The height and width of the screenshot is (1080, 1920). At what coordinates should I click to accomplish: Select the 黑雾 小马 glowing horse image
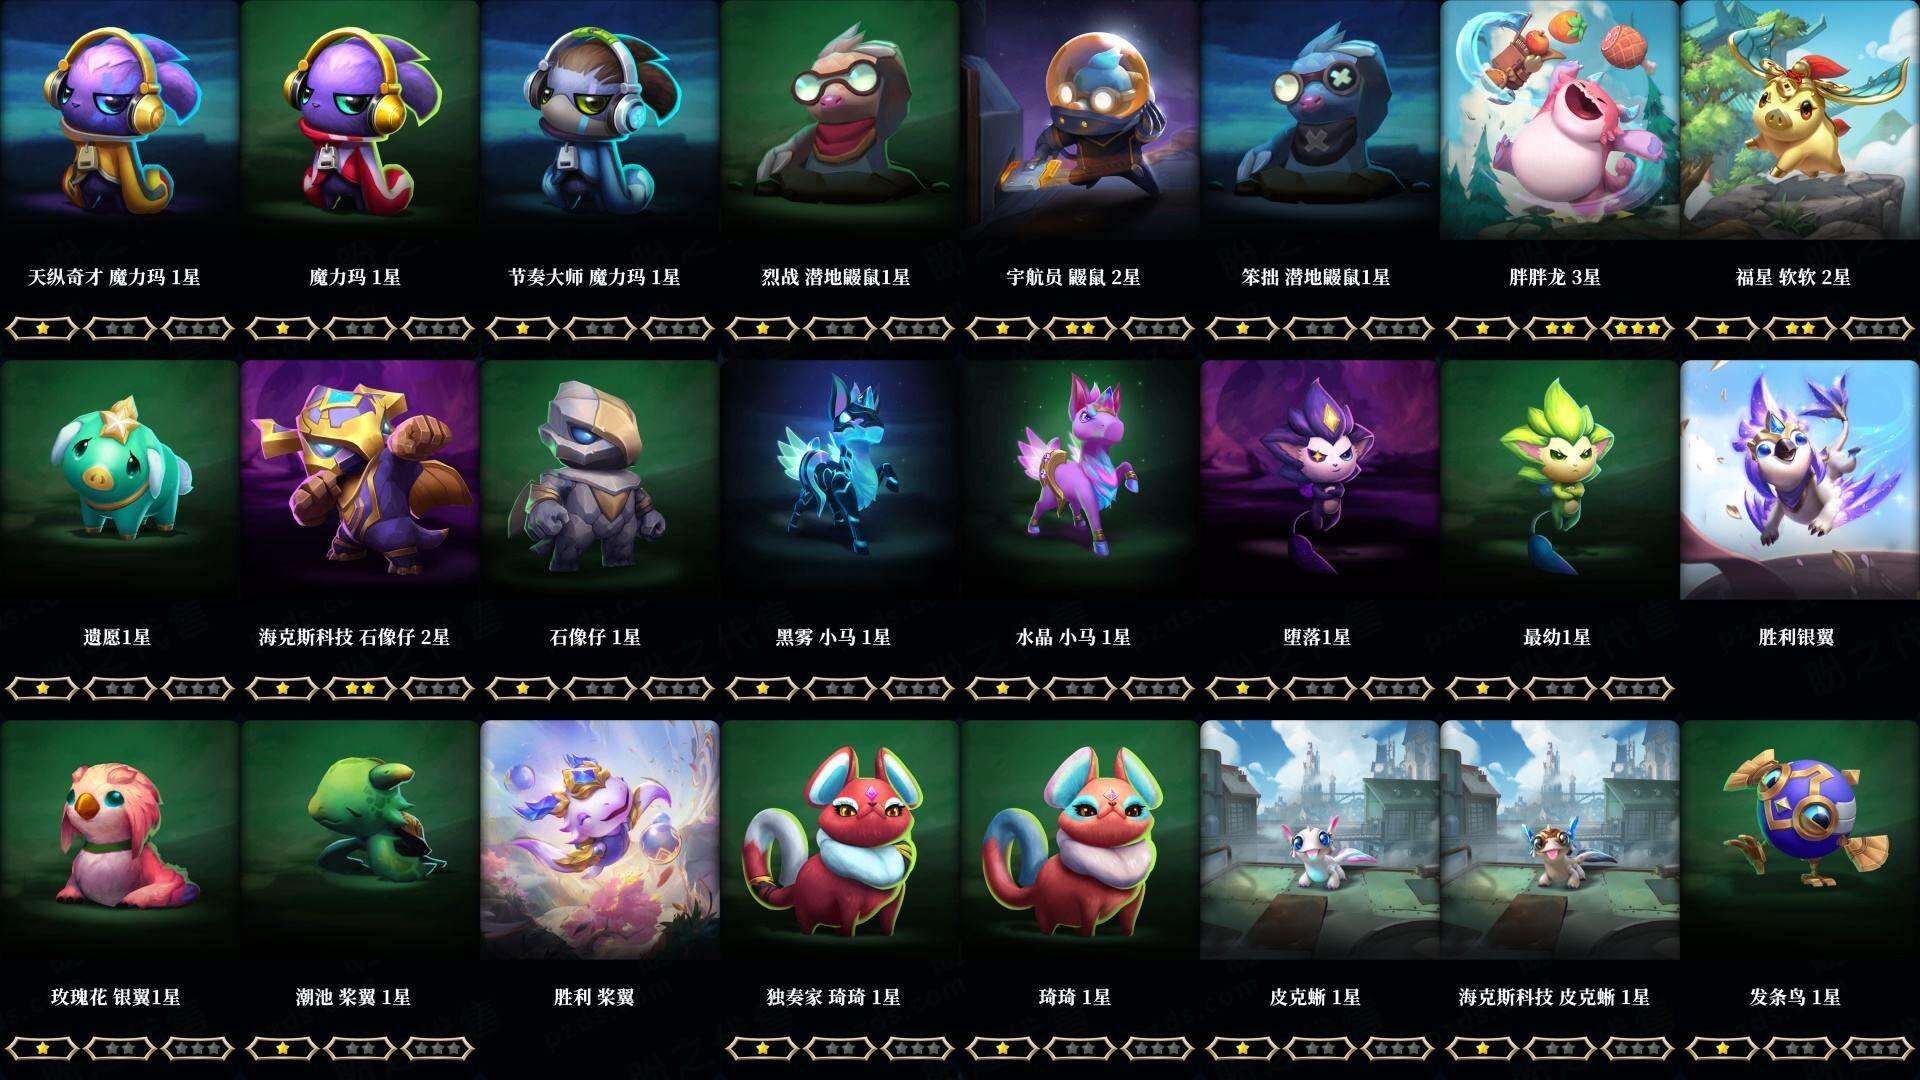coord(839,480)
